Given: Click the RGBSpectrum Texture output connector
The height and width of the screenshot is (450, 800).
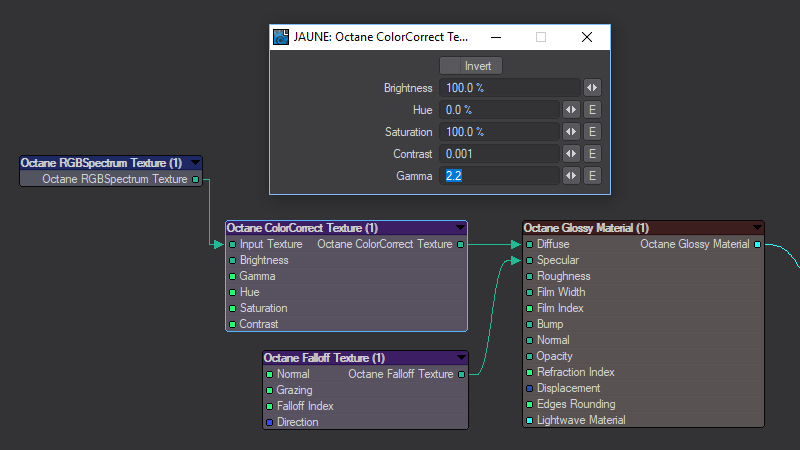Looking at the screenshot, I should [x=195, y=179].
